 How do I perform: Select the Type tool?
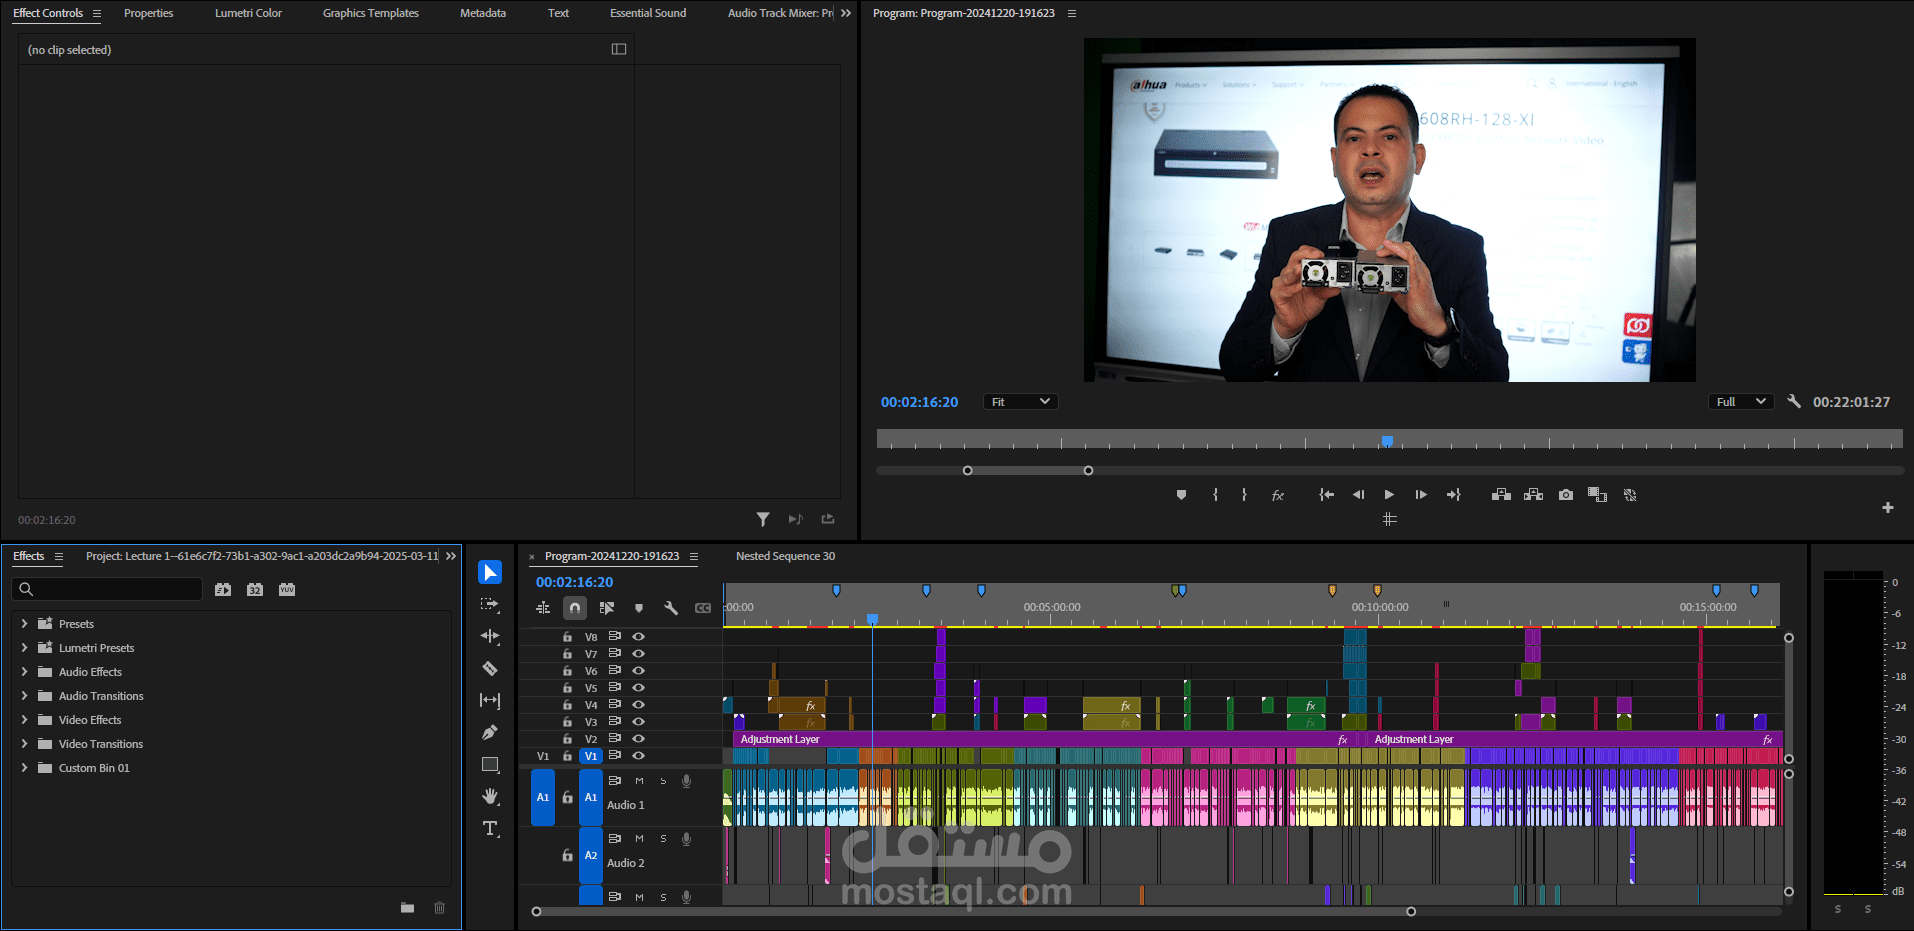click(x=490, y=828)
